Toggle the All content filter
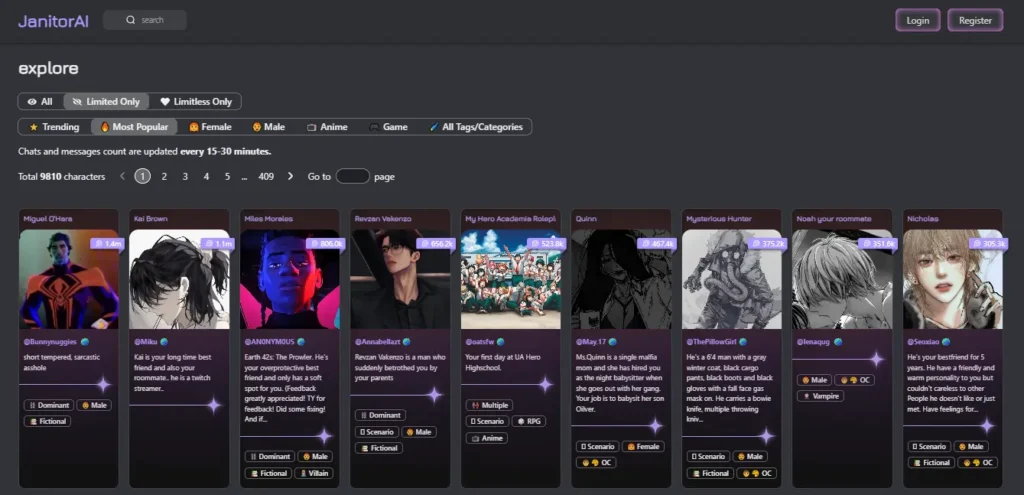The image size is (1024, 495). click(x=41, y=101)
